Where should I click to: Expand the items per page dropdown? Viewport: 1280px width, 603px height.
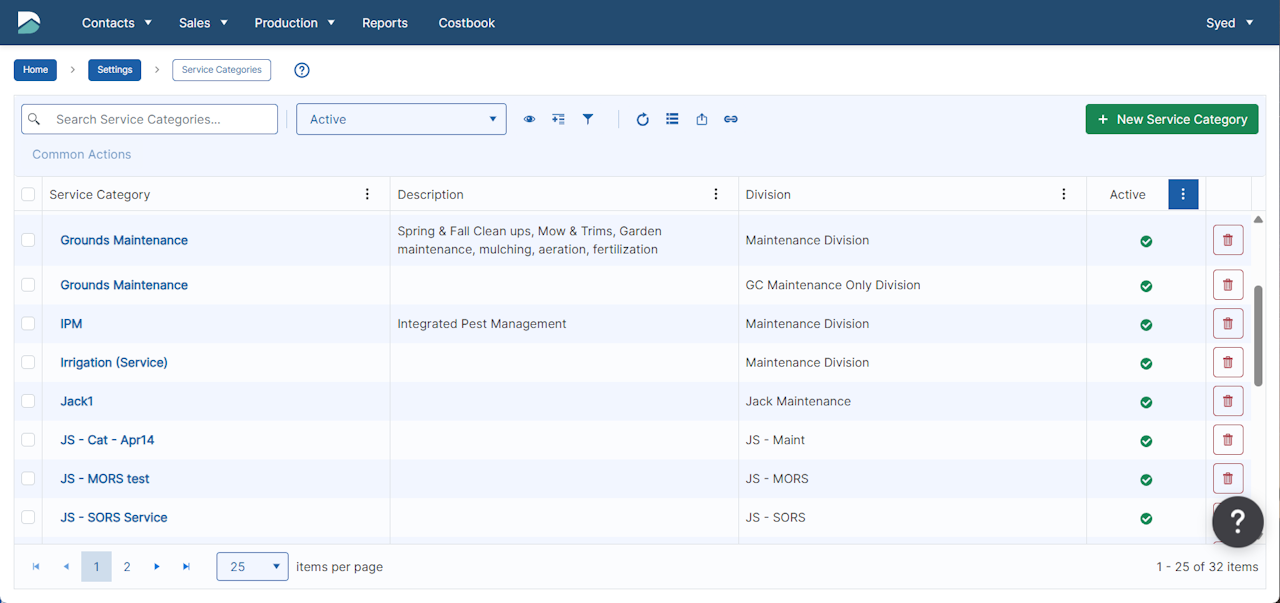[252, 567]
